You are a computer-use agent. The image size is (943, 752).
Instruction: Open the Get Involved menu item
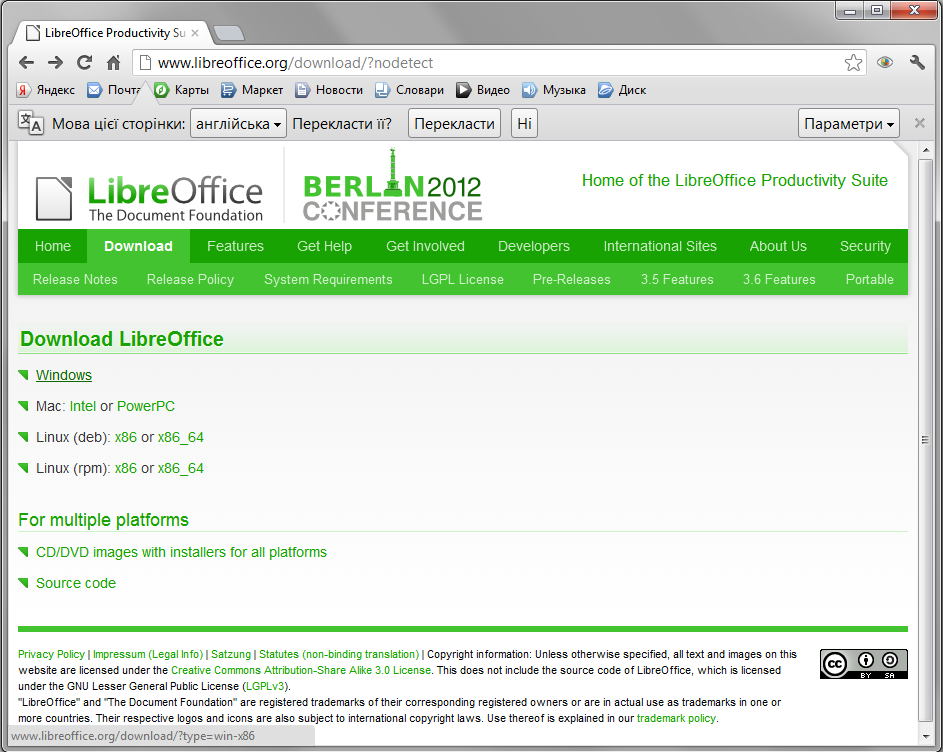(425, 246)
